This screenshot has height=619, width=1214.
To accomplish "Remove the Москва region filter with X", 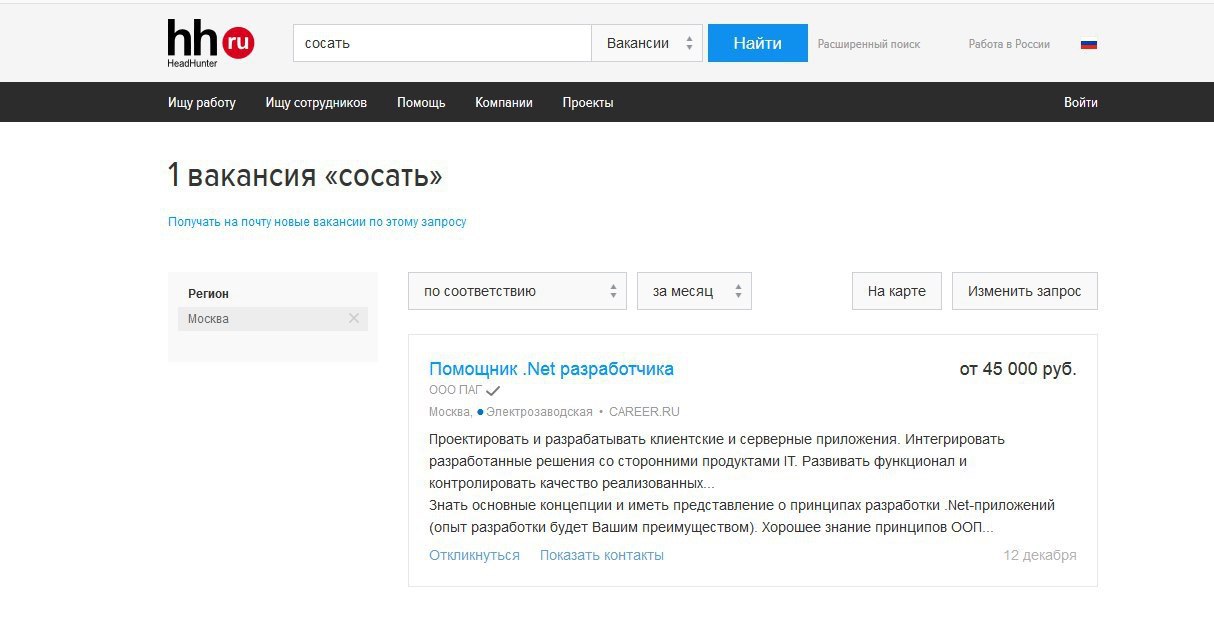I will tap(353, 319).
